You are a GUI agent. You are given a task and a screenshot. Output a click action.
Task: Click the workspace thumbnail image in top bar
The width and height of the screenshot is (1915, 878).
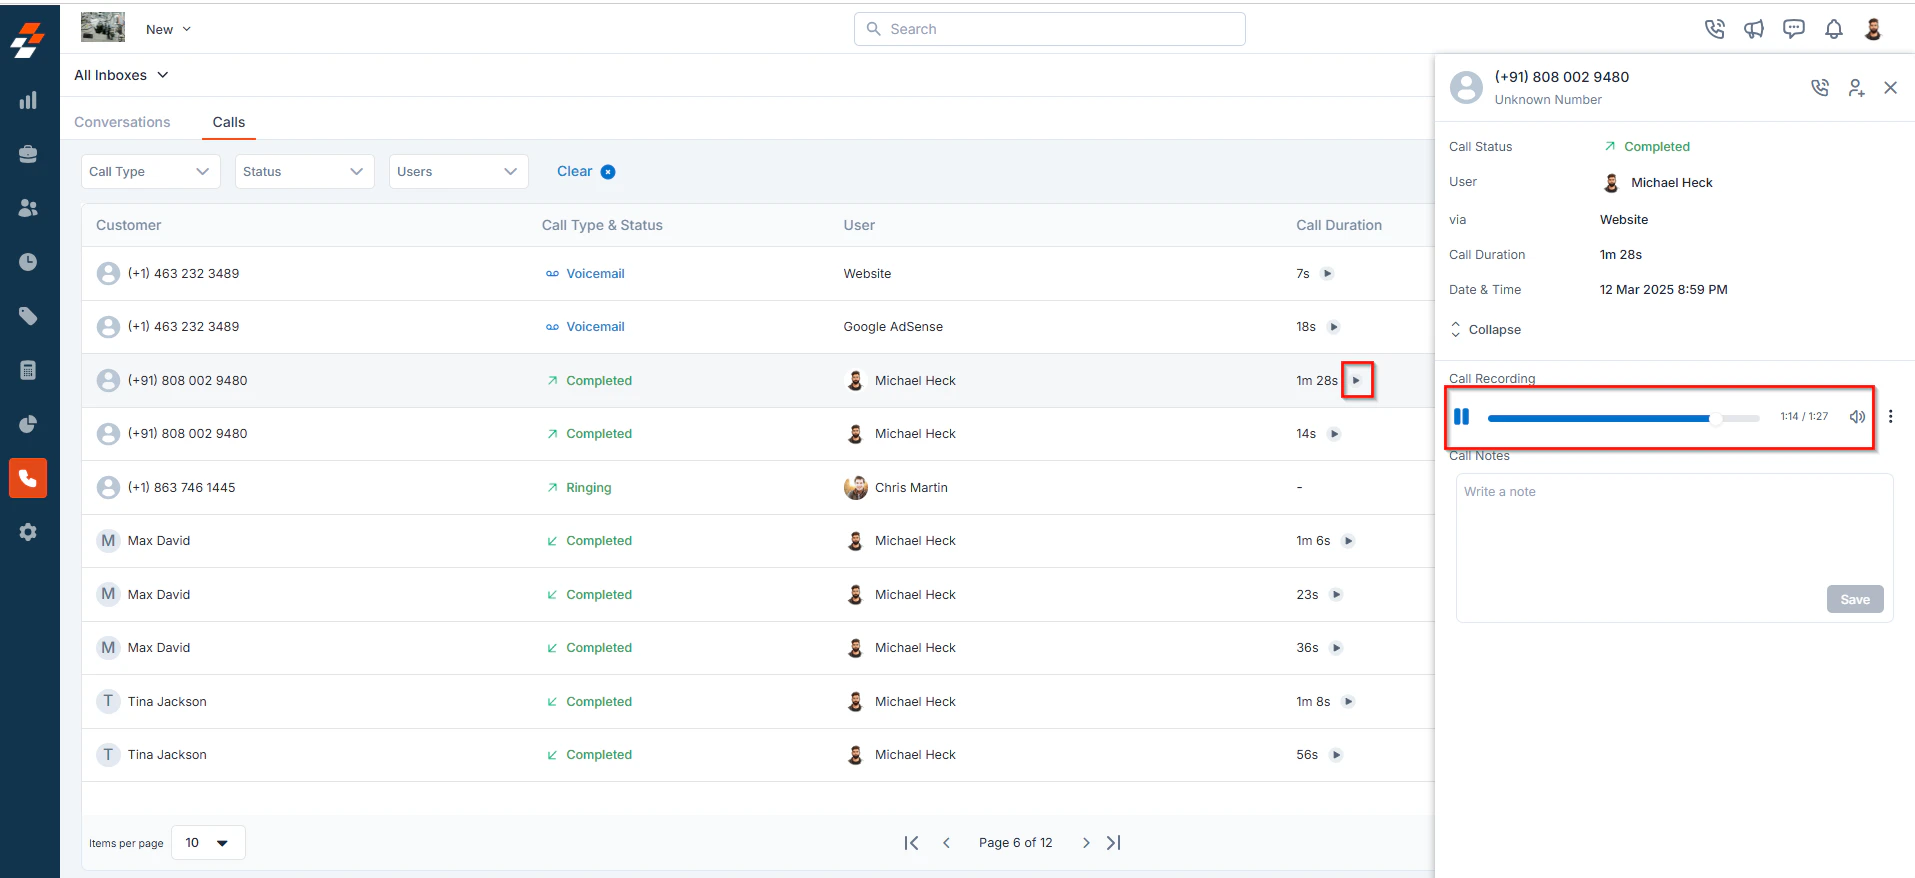coord(103,27)
